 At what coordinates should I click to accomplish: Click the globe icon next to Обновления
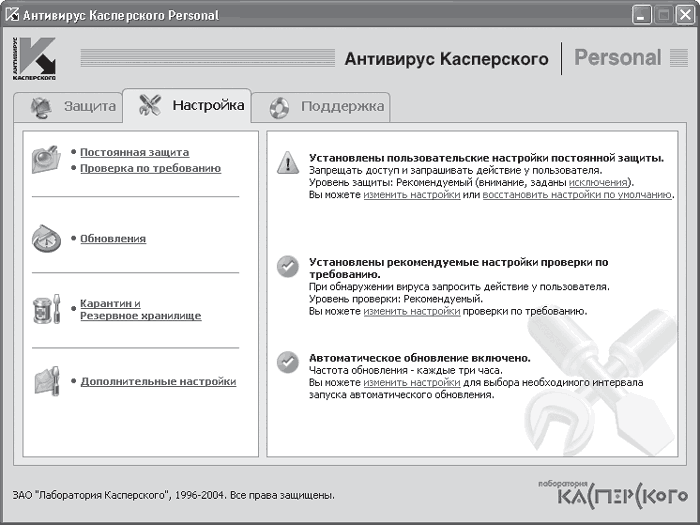(x=46, y=238)
